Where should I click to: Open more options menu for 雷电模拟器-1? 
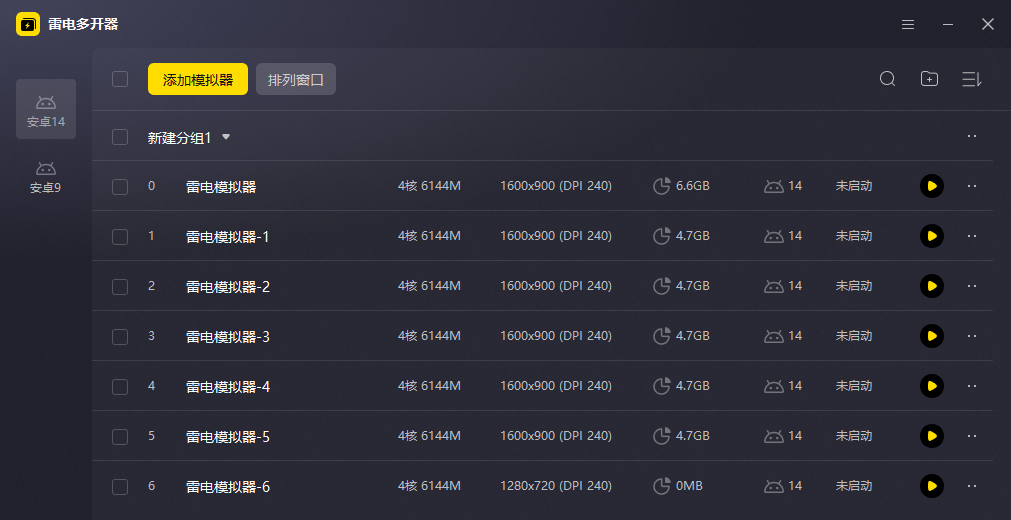coord(972,236)
